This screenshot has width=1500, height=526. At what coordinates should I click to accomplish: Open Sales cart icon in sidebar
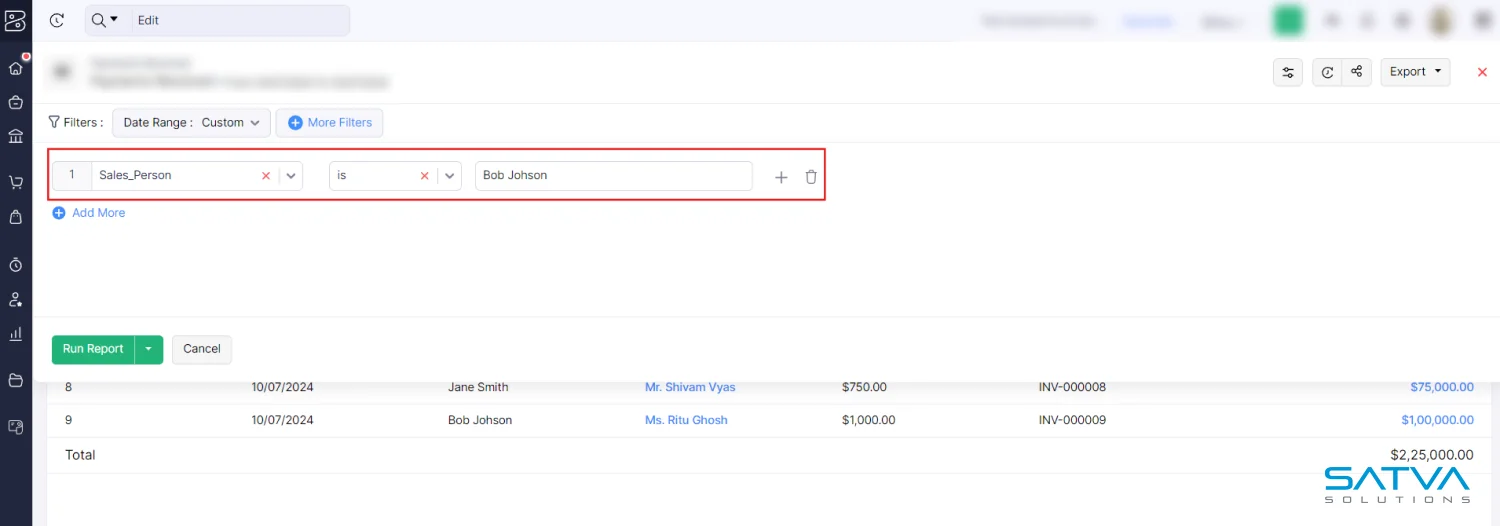coord(15,182)
